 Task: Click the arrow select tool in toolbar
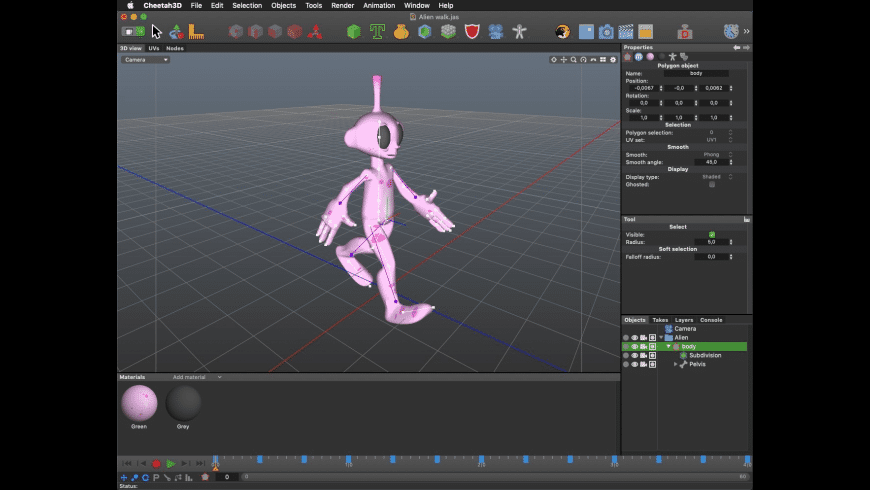[156, 31]
